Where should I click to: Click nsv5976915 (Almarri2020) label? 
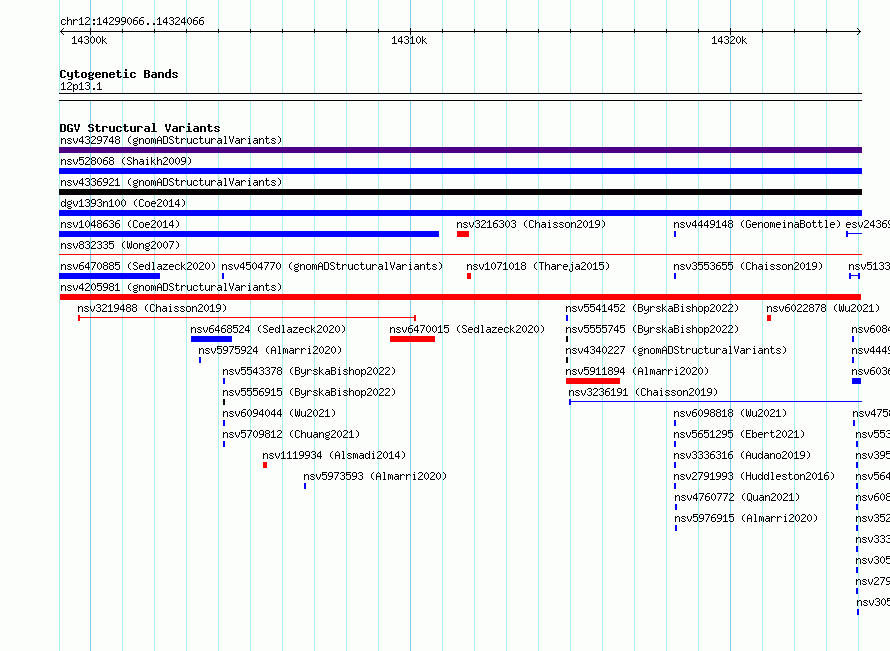click(746, 518)
